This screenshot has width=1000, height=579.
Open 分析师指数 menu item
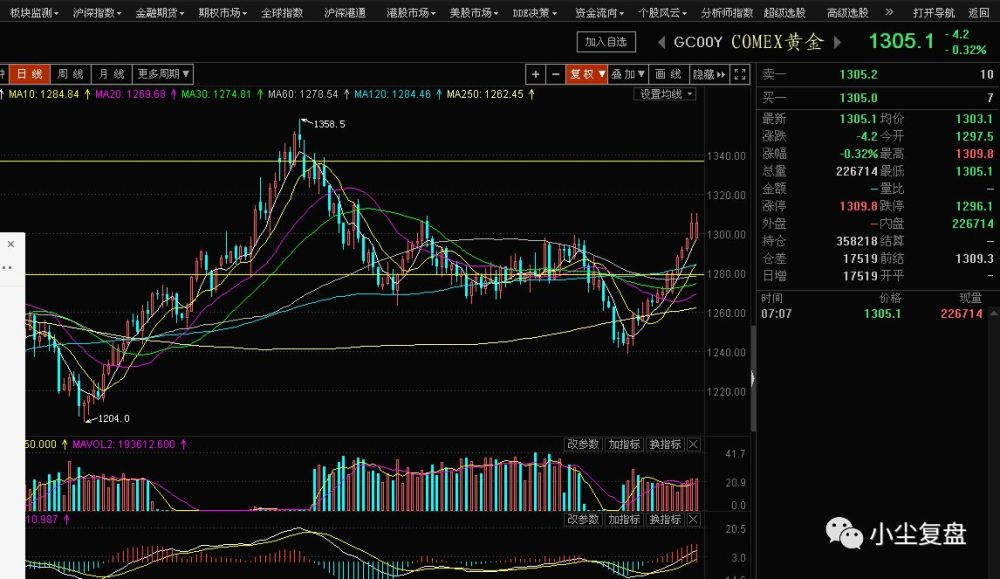726,12
